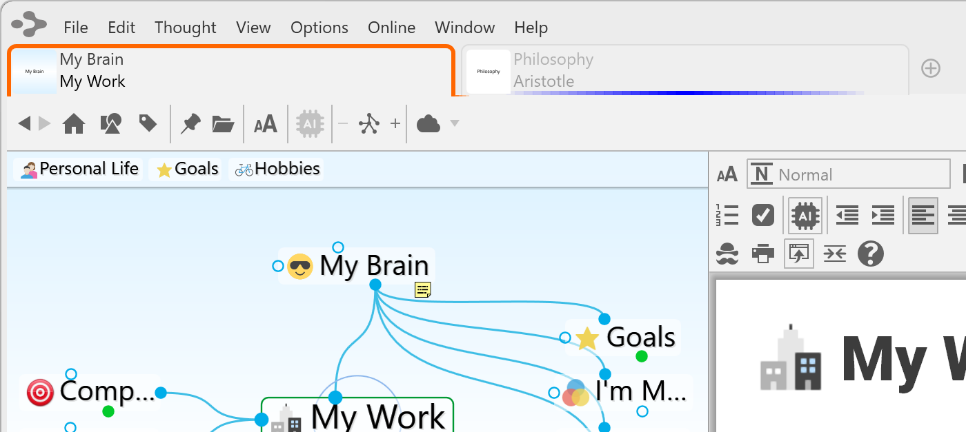966x432 pixels.
Task: Open the Normal paragraph style dropdown
Action: (849, 174)
